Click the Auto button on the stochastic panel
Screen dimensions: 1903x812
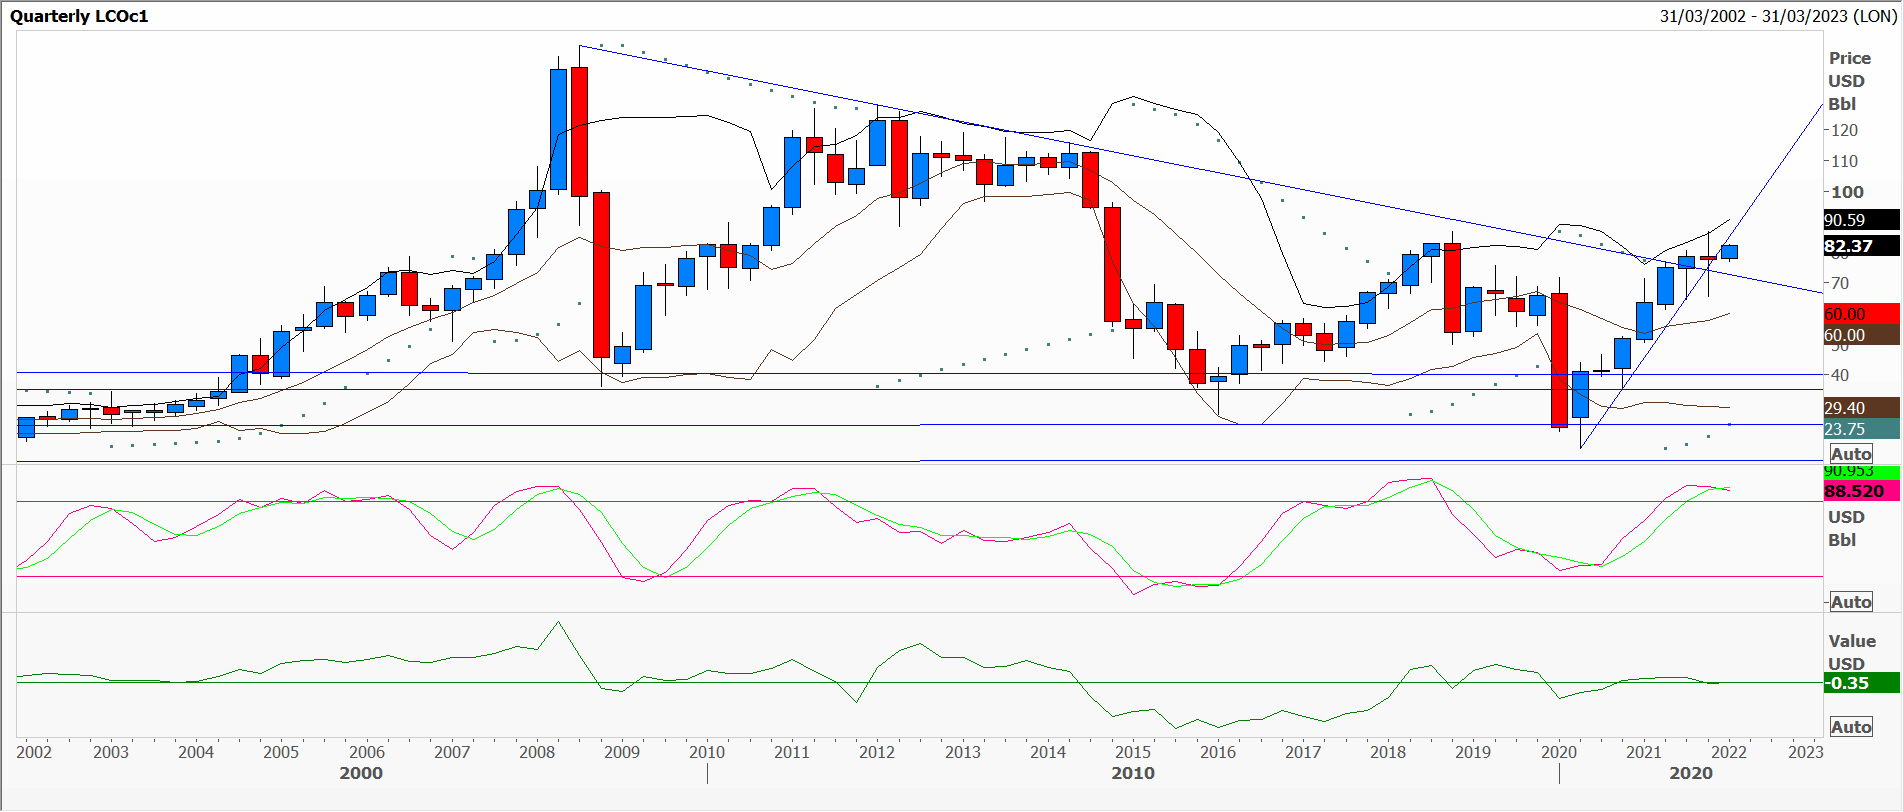(1851, 602)
